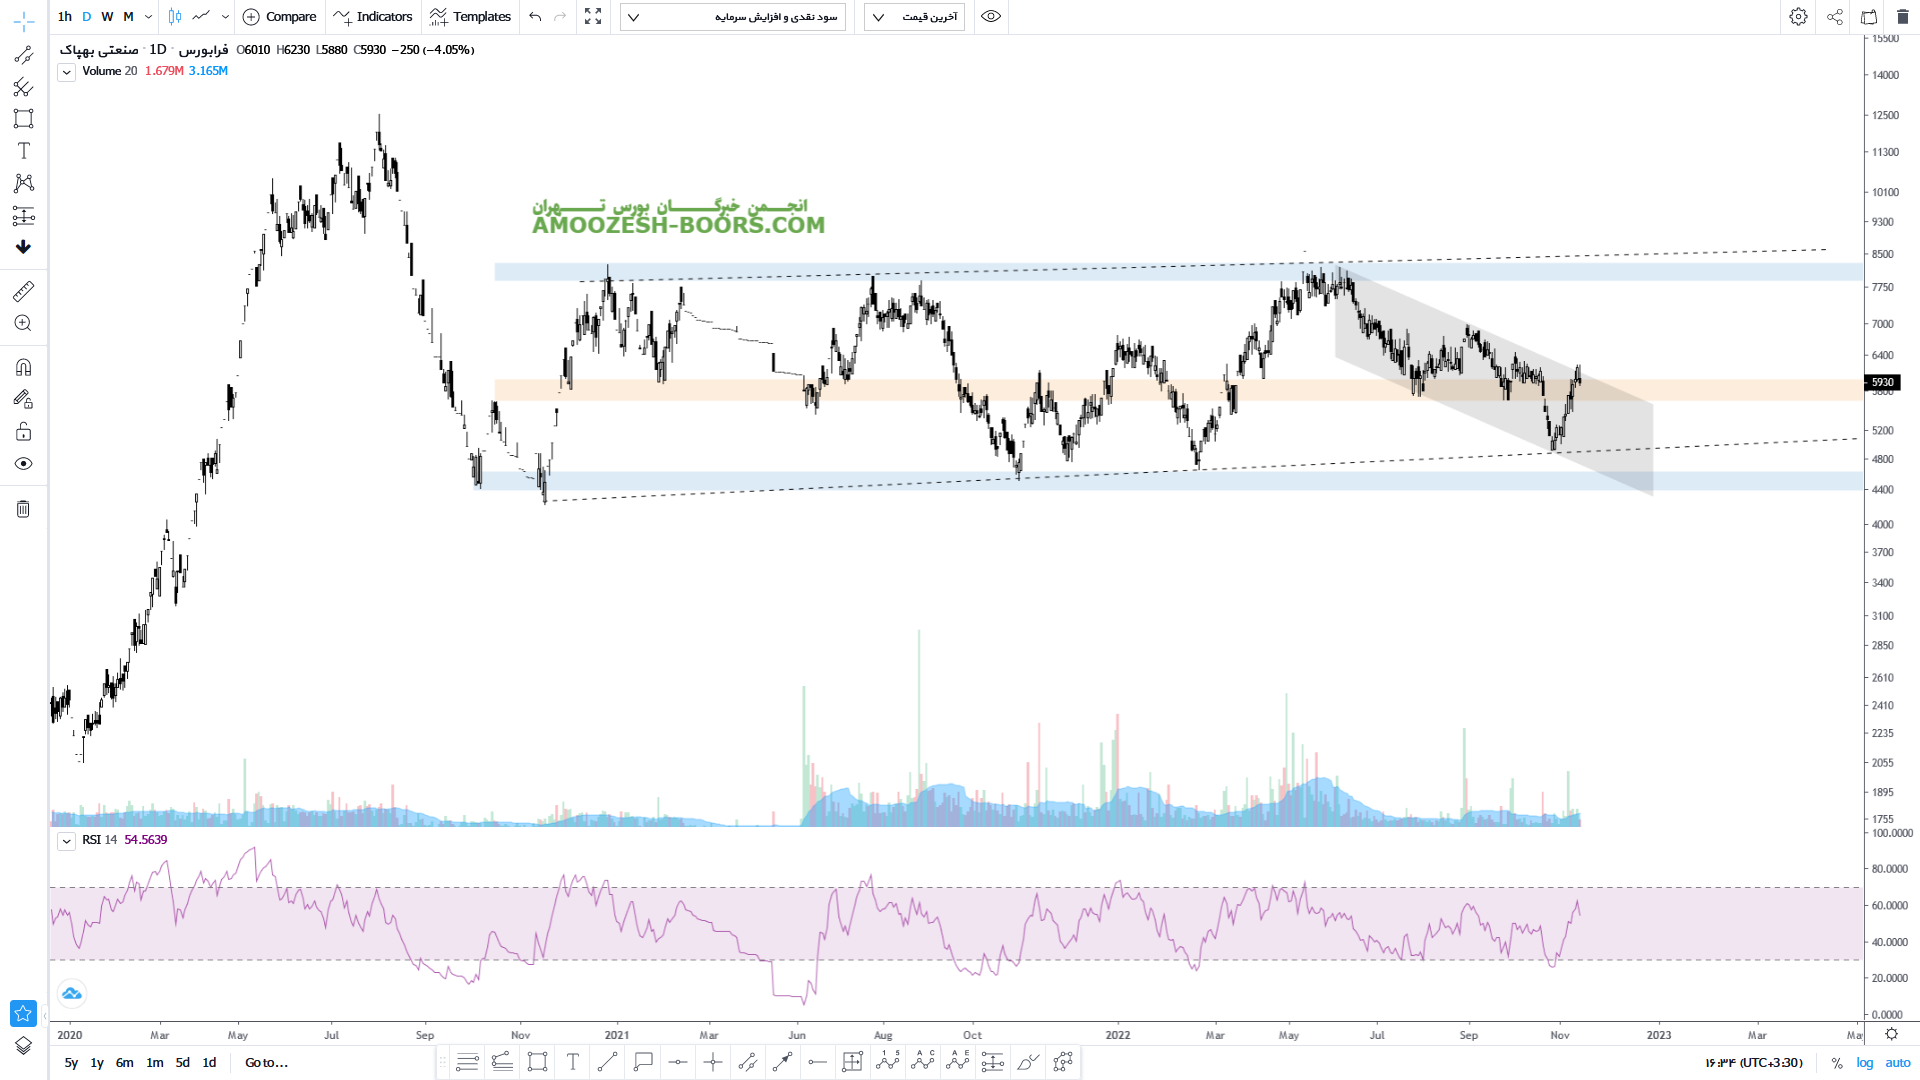The height and width of the screenshot is (1080, 1920).
Task: Collapse the Volume indicator legend
Action: (66, 72)
